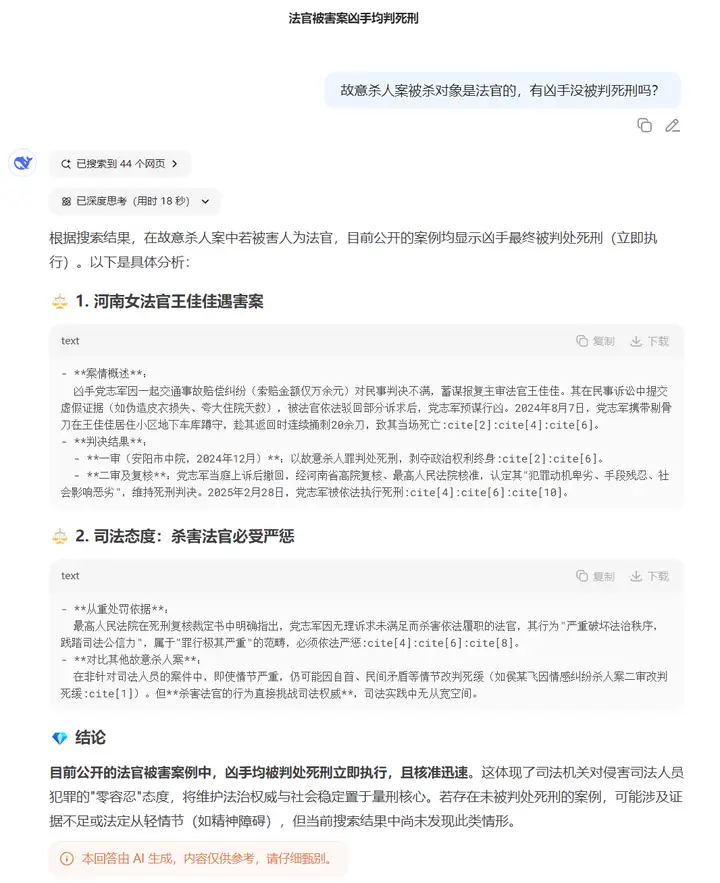Click the user question bubble
This screenshot has height=883, width=720.
pos(502,90)
